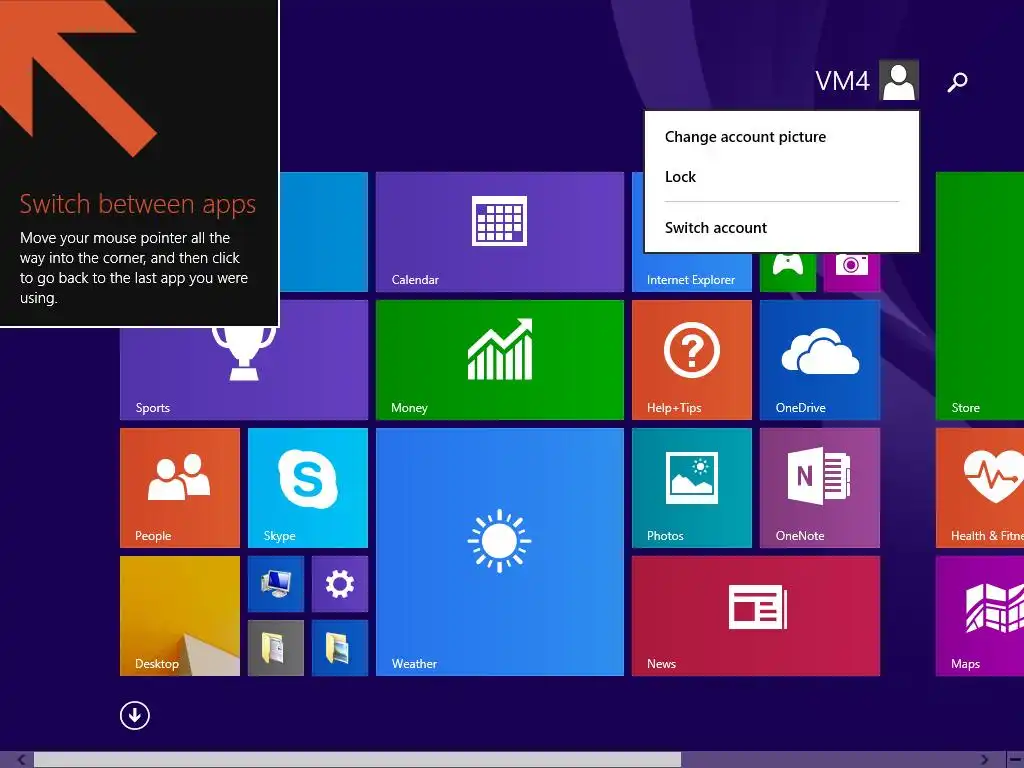1024x768 pixels.
Task: Click the VM4 user account picture
Action: pos(899,80)
